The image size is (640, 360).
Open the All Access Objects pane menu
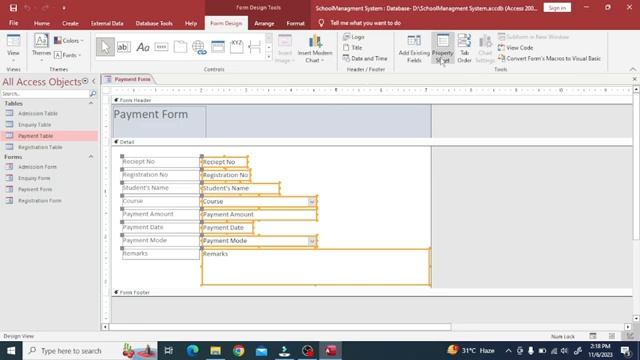coord(85,81)
